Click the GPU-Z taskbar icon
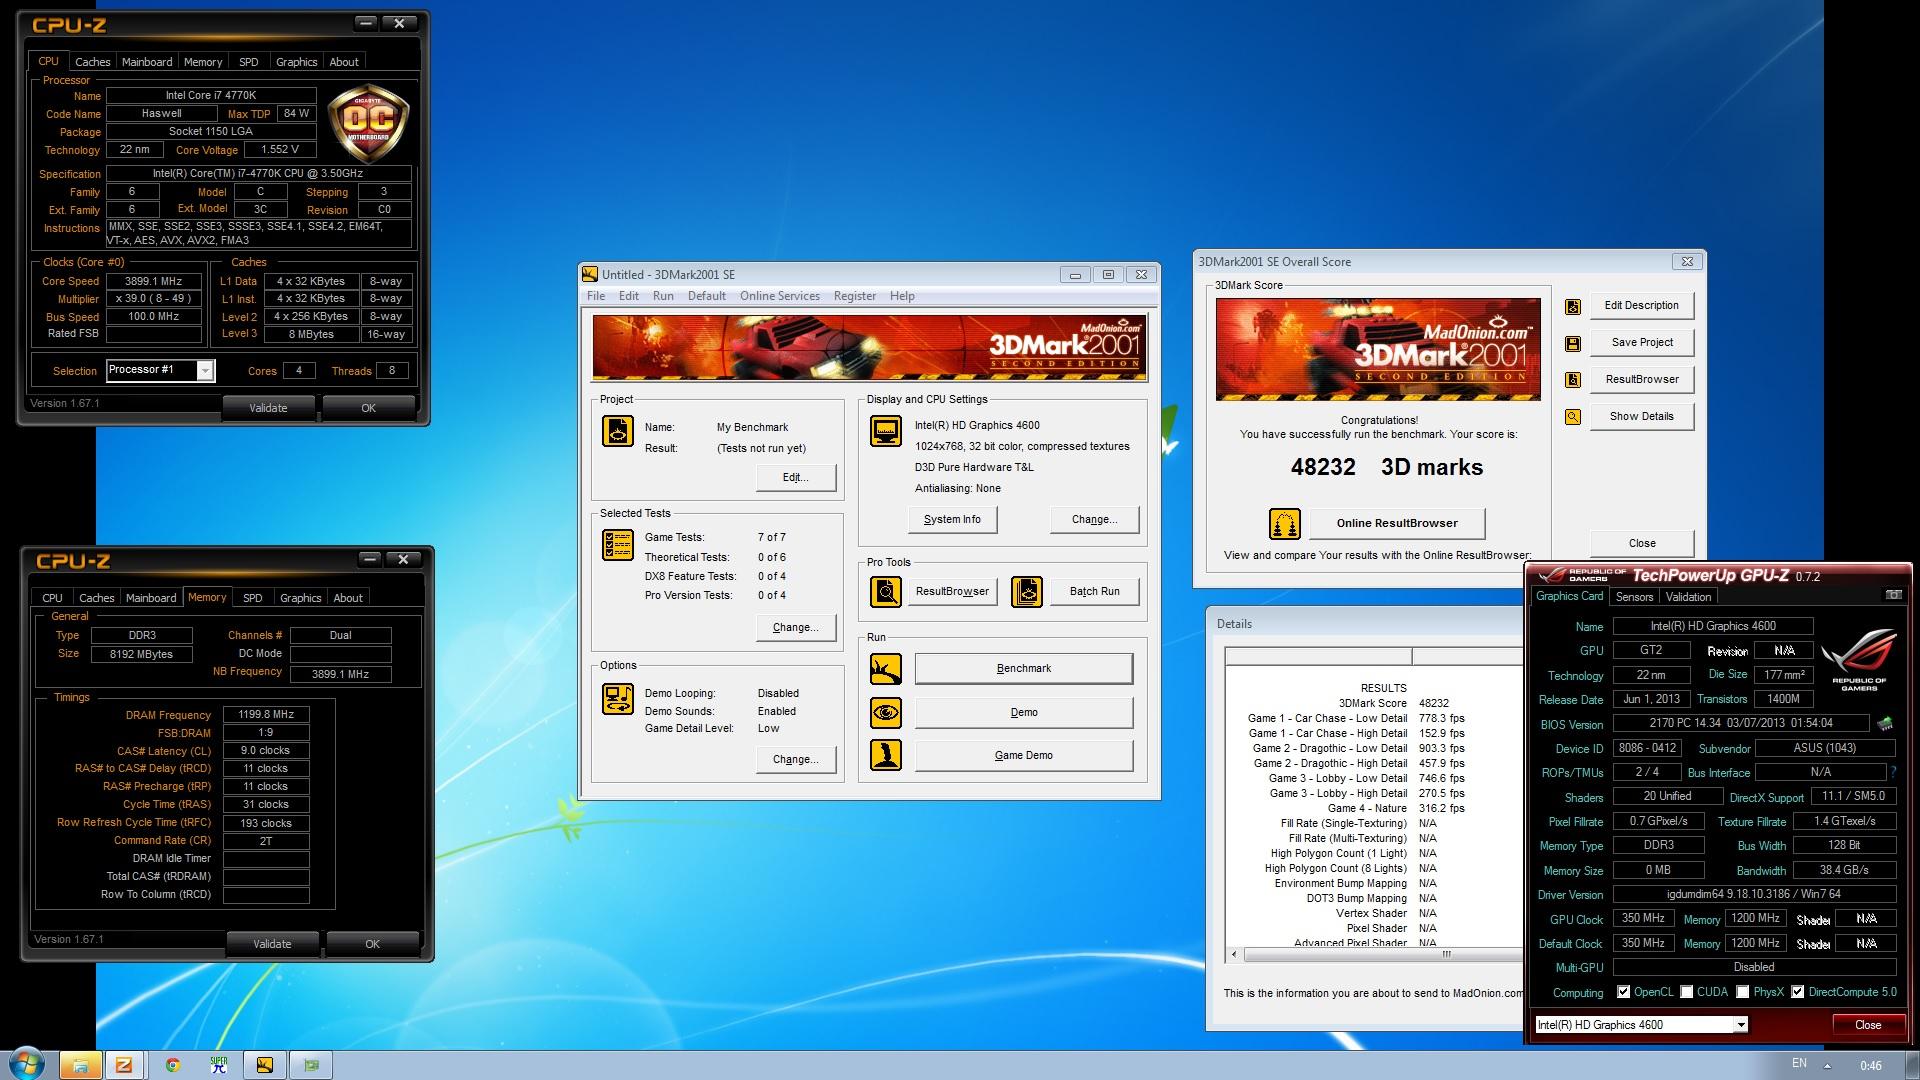This screenshot has height=1080, width=1920. [x=312, y=1065]
